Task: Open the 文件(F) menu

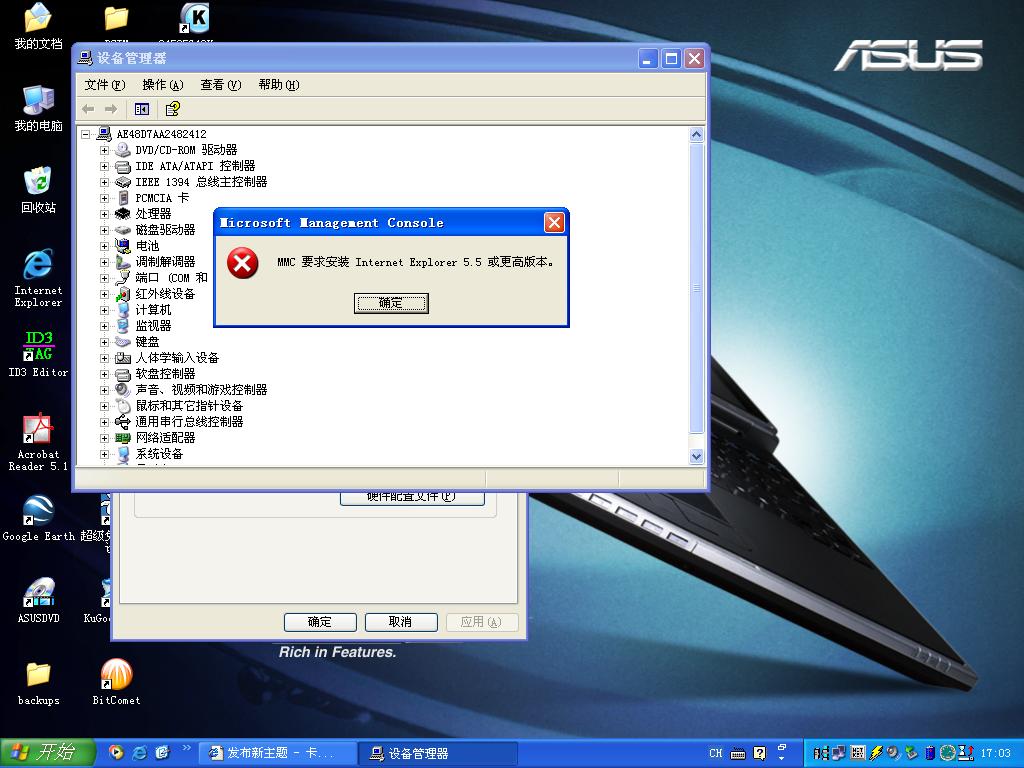Action: click(x=104, y=85)
